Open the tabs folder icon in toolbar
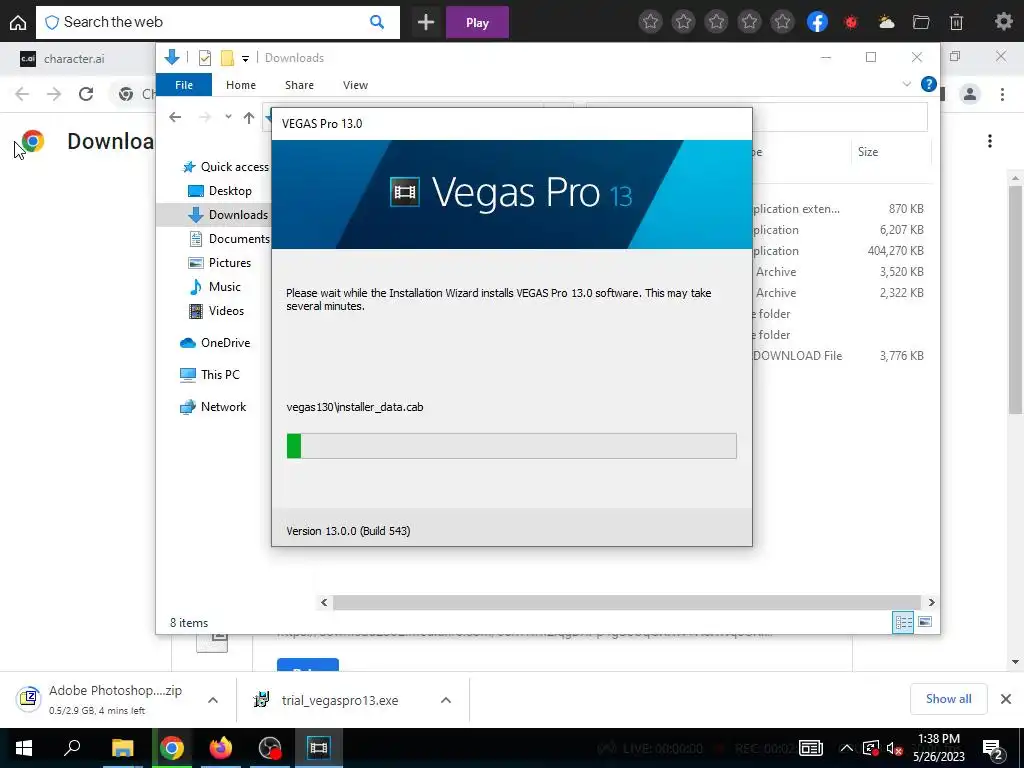Image resolution: width=1024 pixels, height=768 pixels. tap(921, 22)
